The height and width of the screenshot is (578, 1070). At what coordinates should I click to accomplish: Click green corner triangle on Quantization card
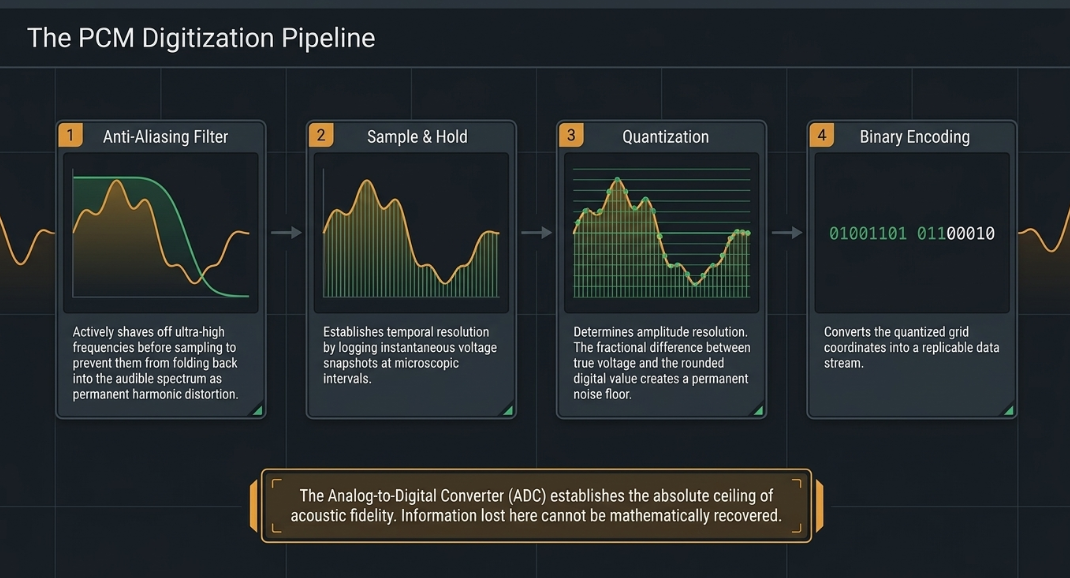759,411
